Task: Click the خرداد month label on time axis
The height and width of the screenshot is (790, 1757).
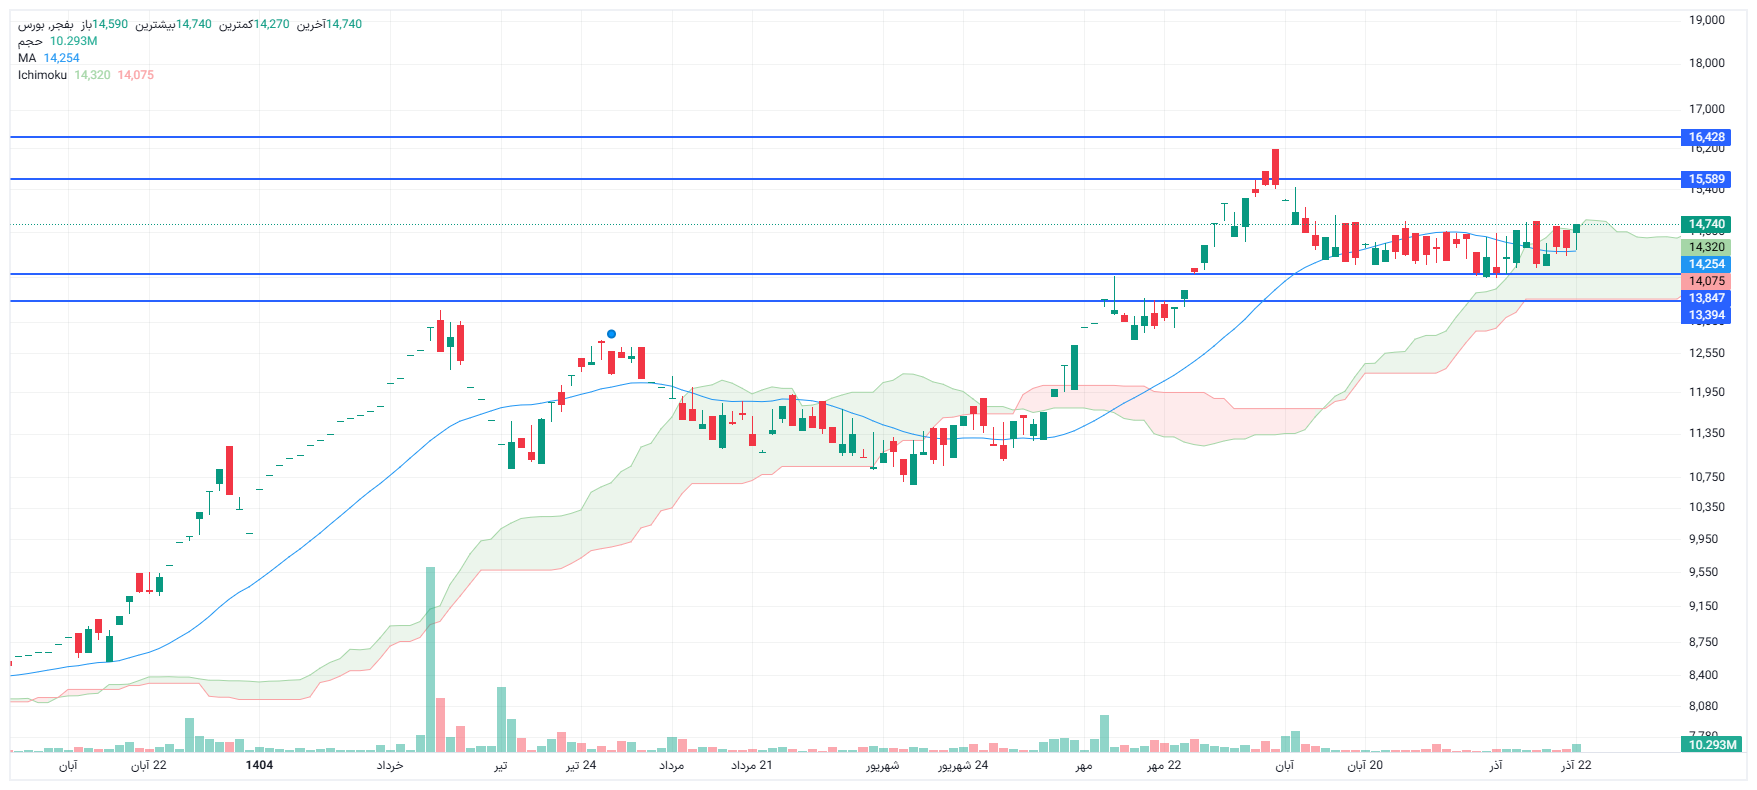Action: pyautogui.click(x=389, y=765)
